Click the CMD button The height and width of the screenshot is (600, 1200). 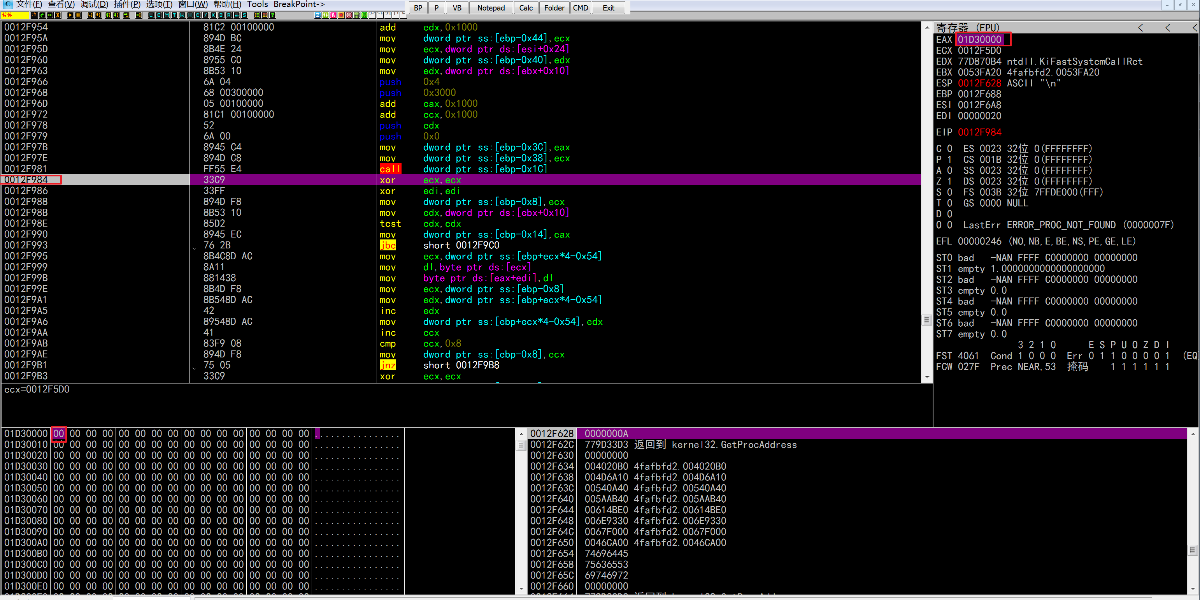point(580,8)
